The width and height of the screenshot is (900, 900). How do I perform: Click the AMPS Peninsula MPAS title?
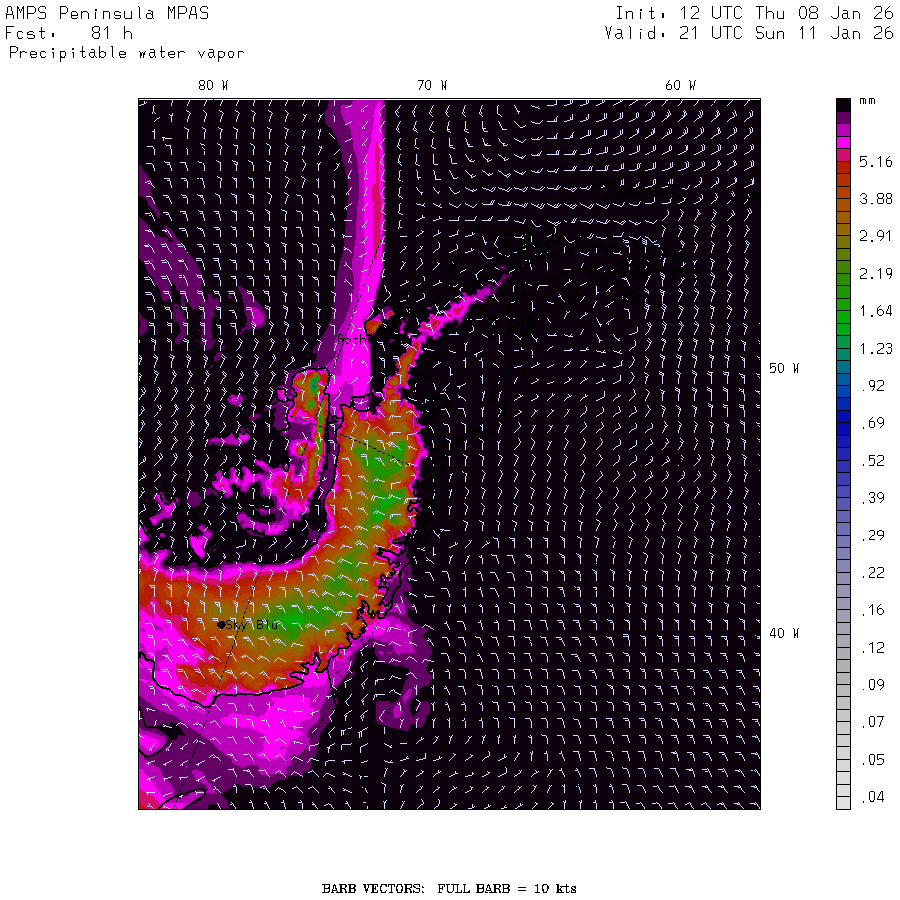click(107, 13)
